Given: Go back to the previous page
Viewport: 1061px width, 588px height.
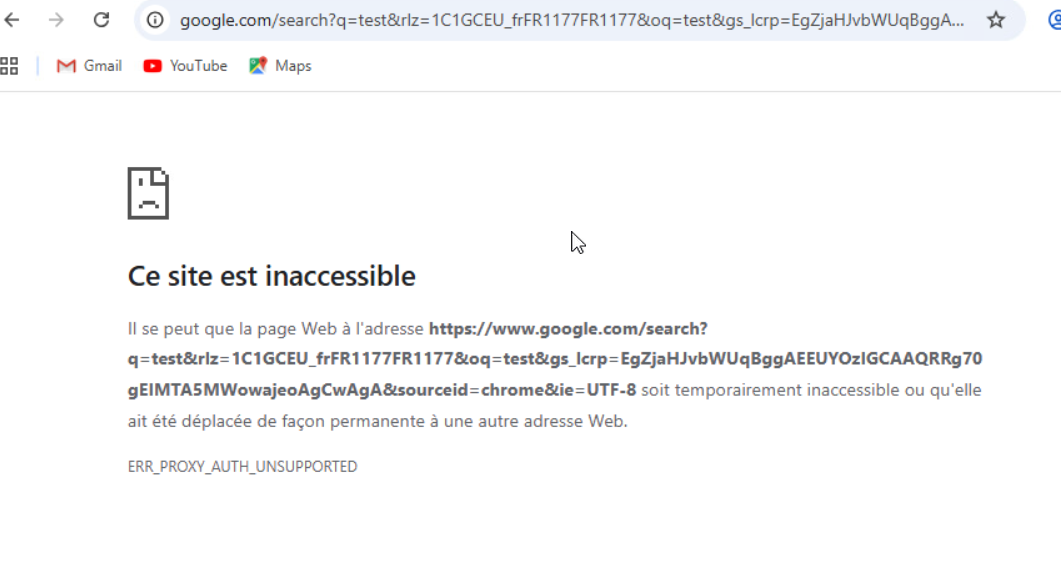Looking at the screenshot, I should click(x=12, y=20).
